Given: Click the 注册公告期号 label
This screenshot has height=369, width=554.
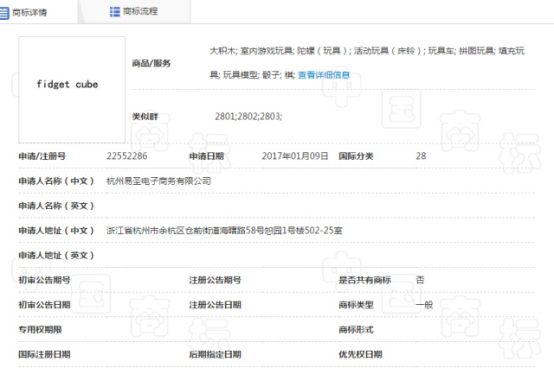Looking at the screenshot, I should point(215,280).
